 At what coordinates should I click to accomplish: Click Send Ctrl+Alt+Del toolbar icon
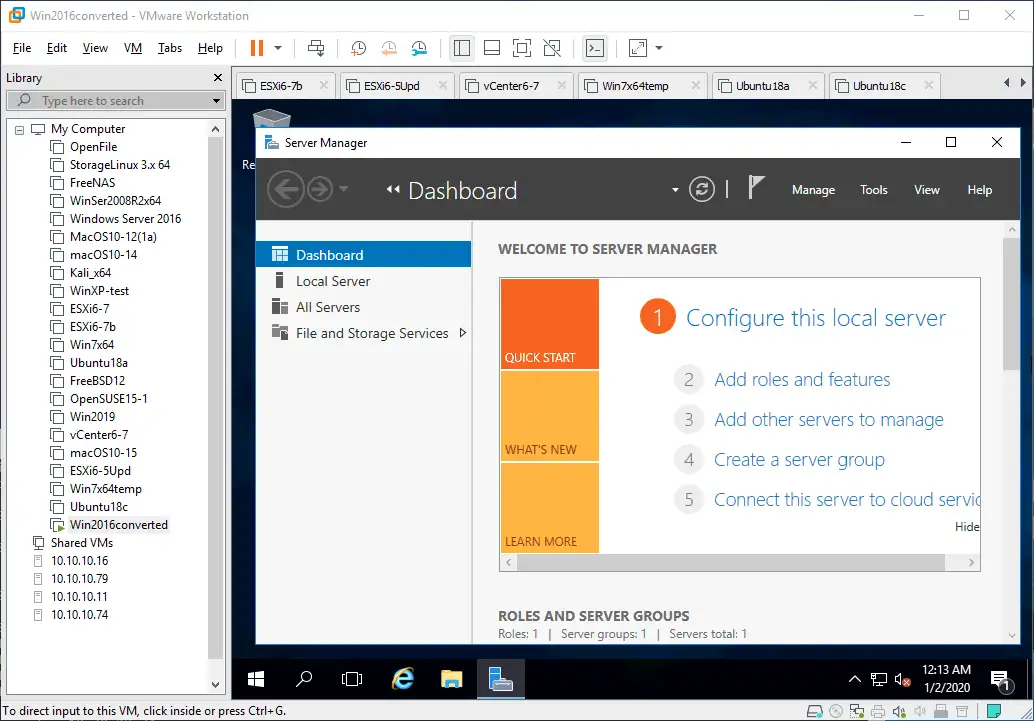(316, 48)
